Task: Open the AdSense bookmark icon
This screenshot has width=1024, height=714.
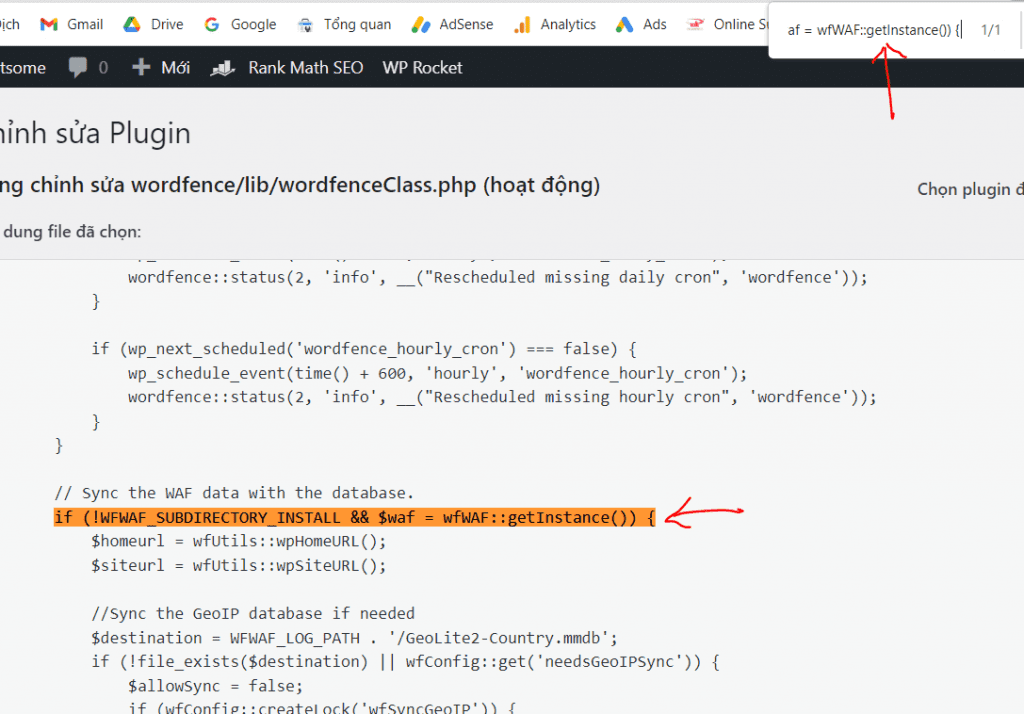Action: (421, 25)
